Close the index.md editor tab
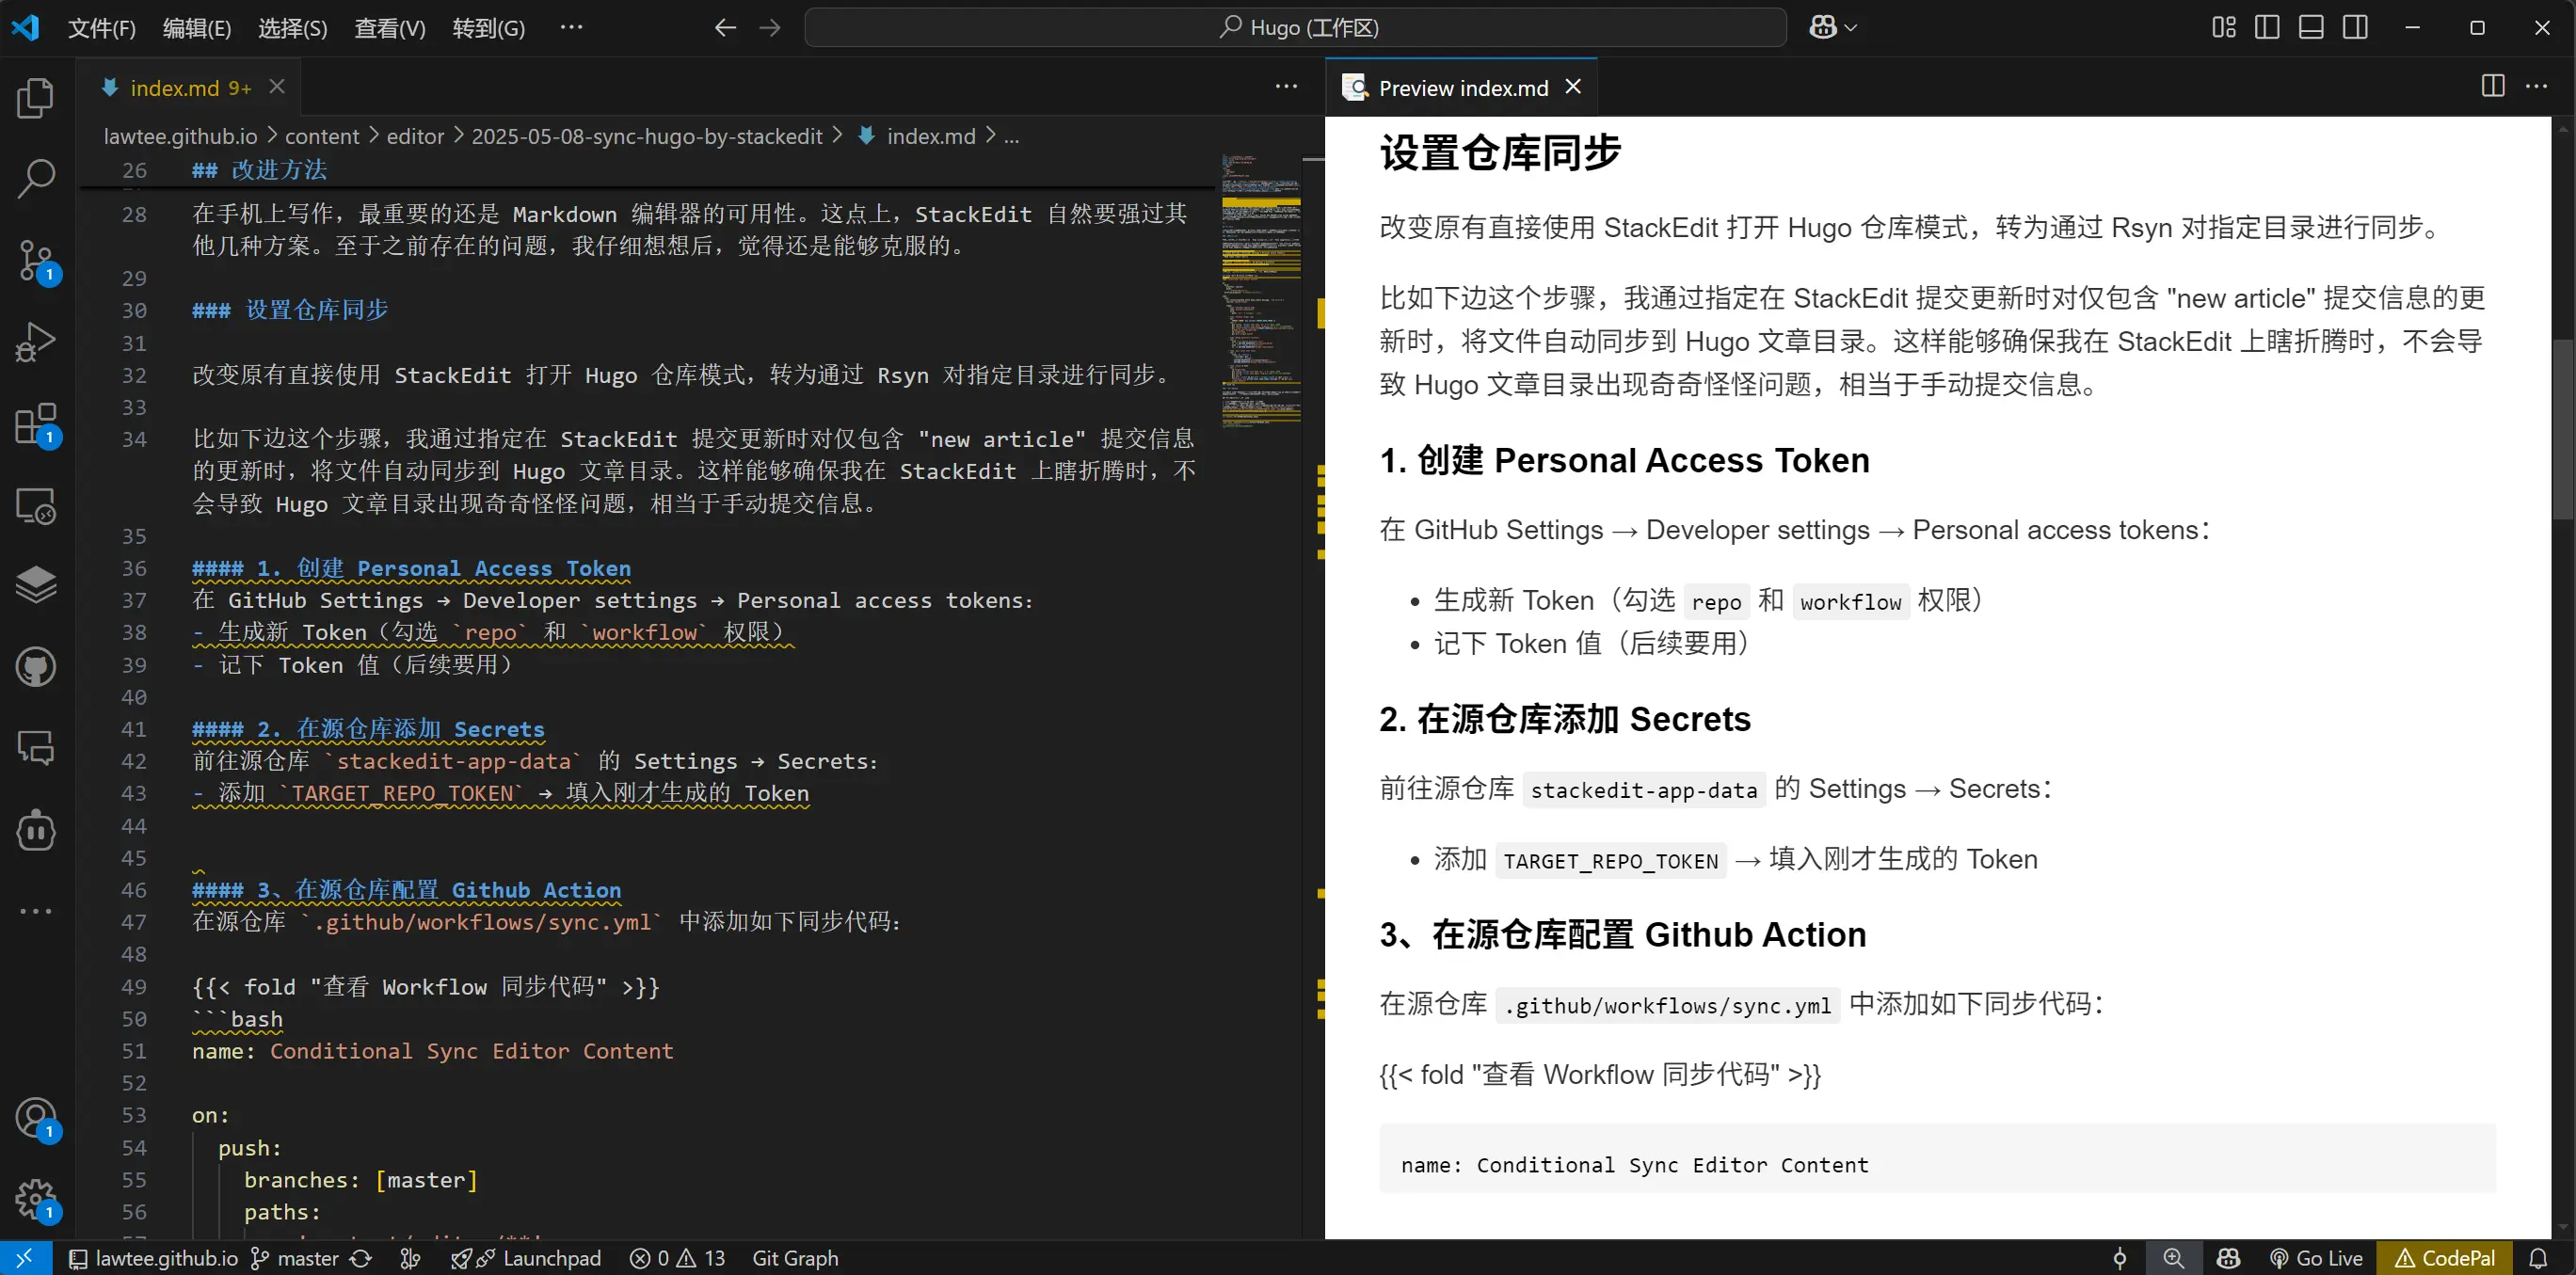Image resolution: width=2576 pixels, height=1275 pixels. point(277,87)
